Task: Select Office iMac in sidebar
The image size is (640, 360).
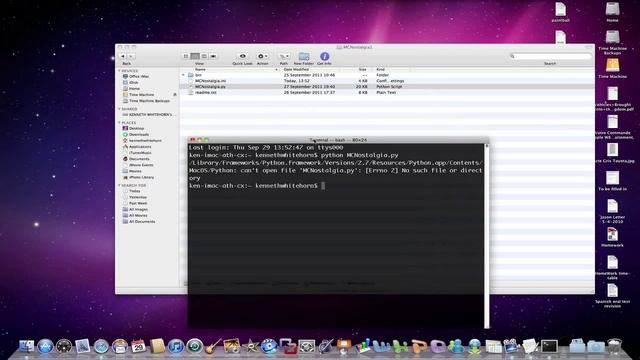Action: [x=136, y=76]
